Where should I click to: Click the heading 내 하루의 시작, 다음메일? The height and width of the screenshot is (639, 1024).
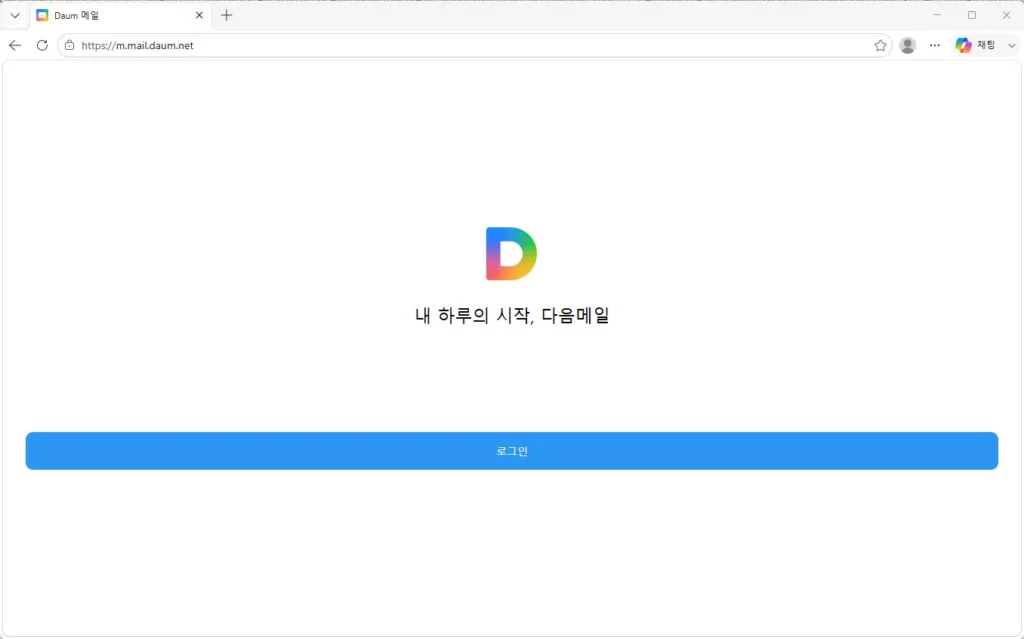pyautogui.click(x=512, y=316)
